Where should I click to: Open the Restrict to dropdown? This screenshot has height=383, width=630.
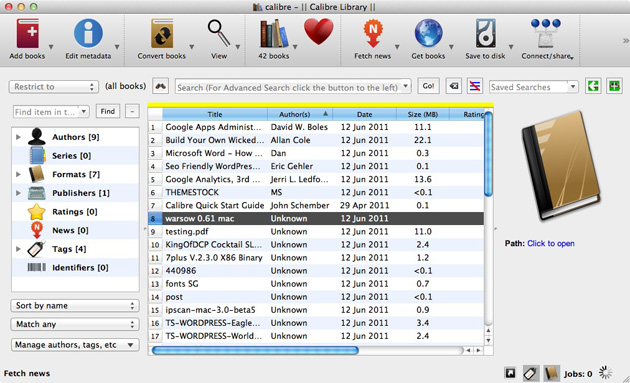tap(54, 86)
